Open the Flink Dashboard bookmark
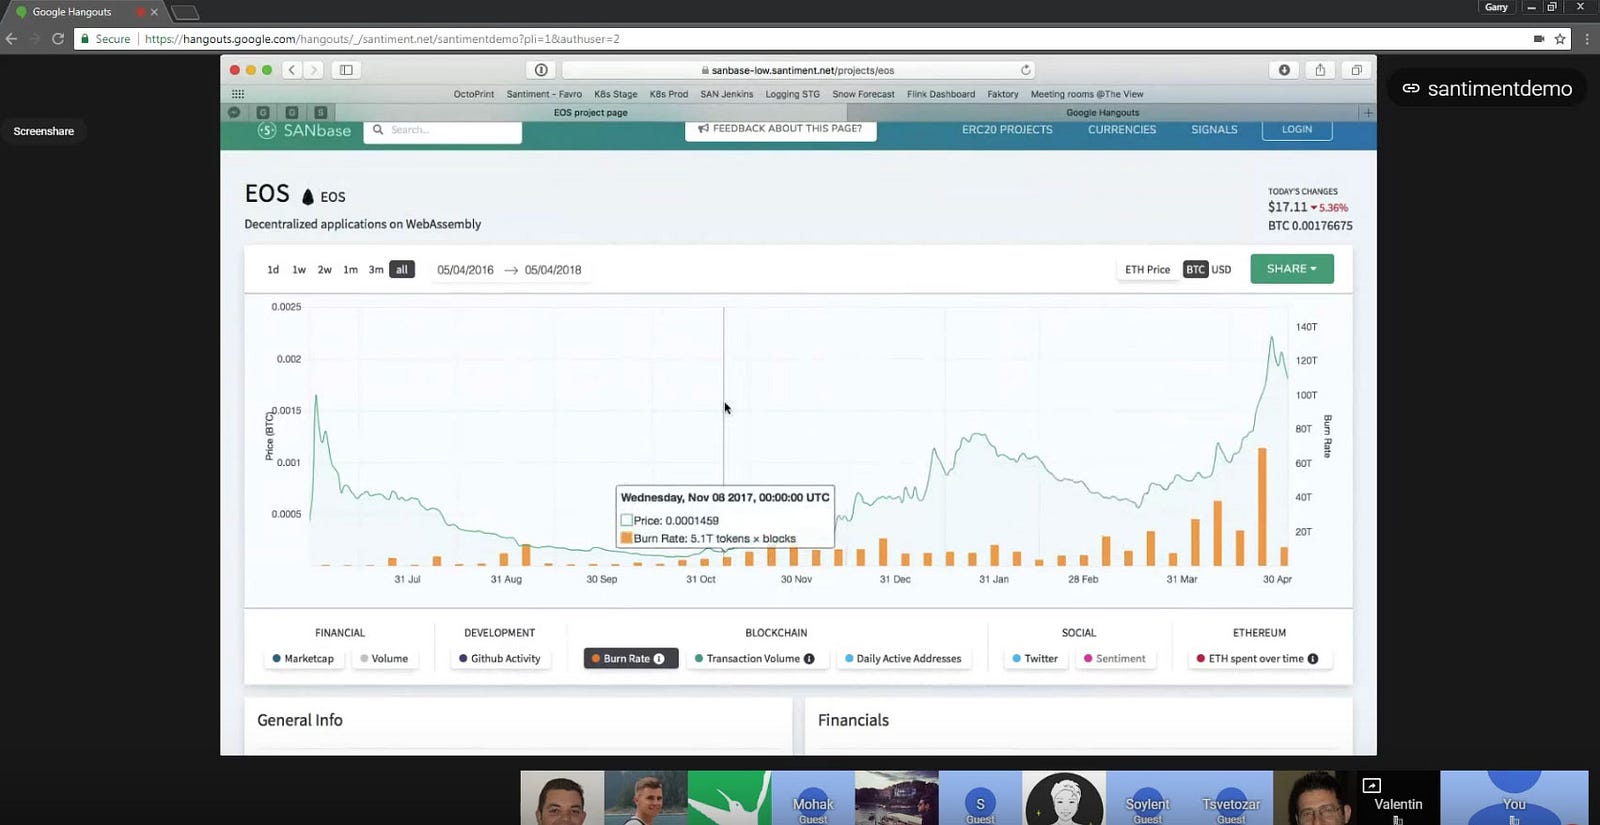Image resolution: width=1600 pixels, height=825 pixels. (x=941, y=94)
